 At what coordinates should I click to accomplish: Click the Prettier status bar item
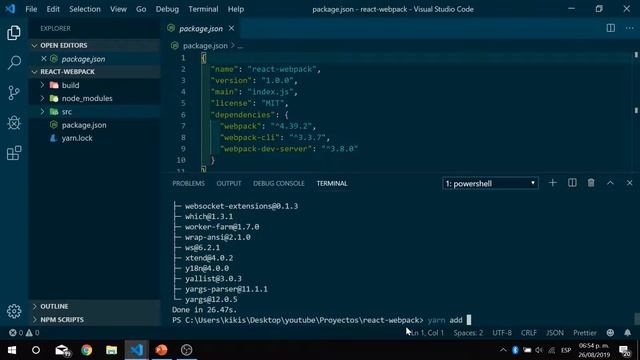point(584,333)
